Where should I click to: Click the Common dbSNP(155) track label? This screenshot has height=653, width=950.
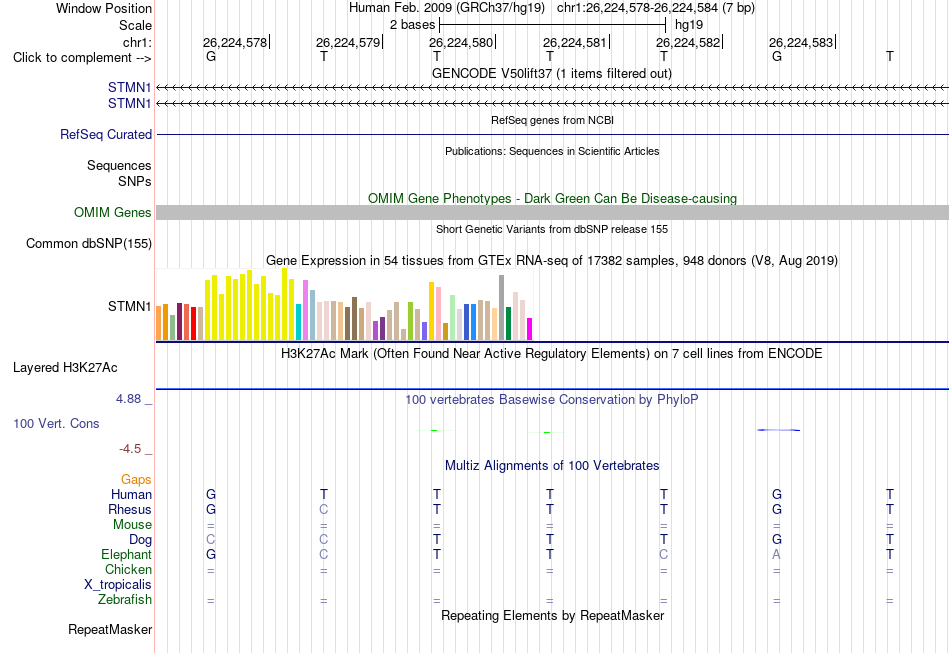[89, 244]
